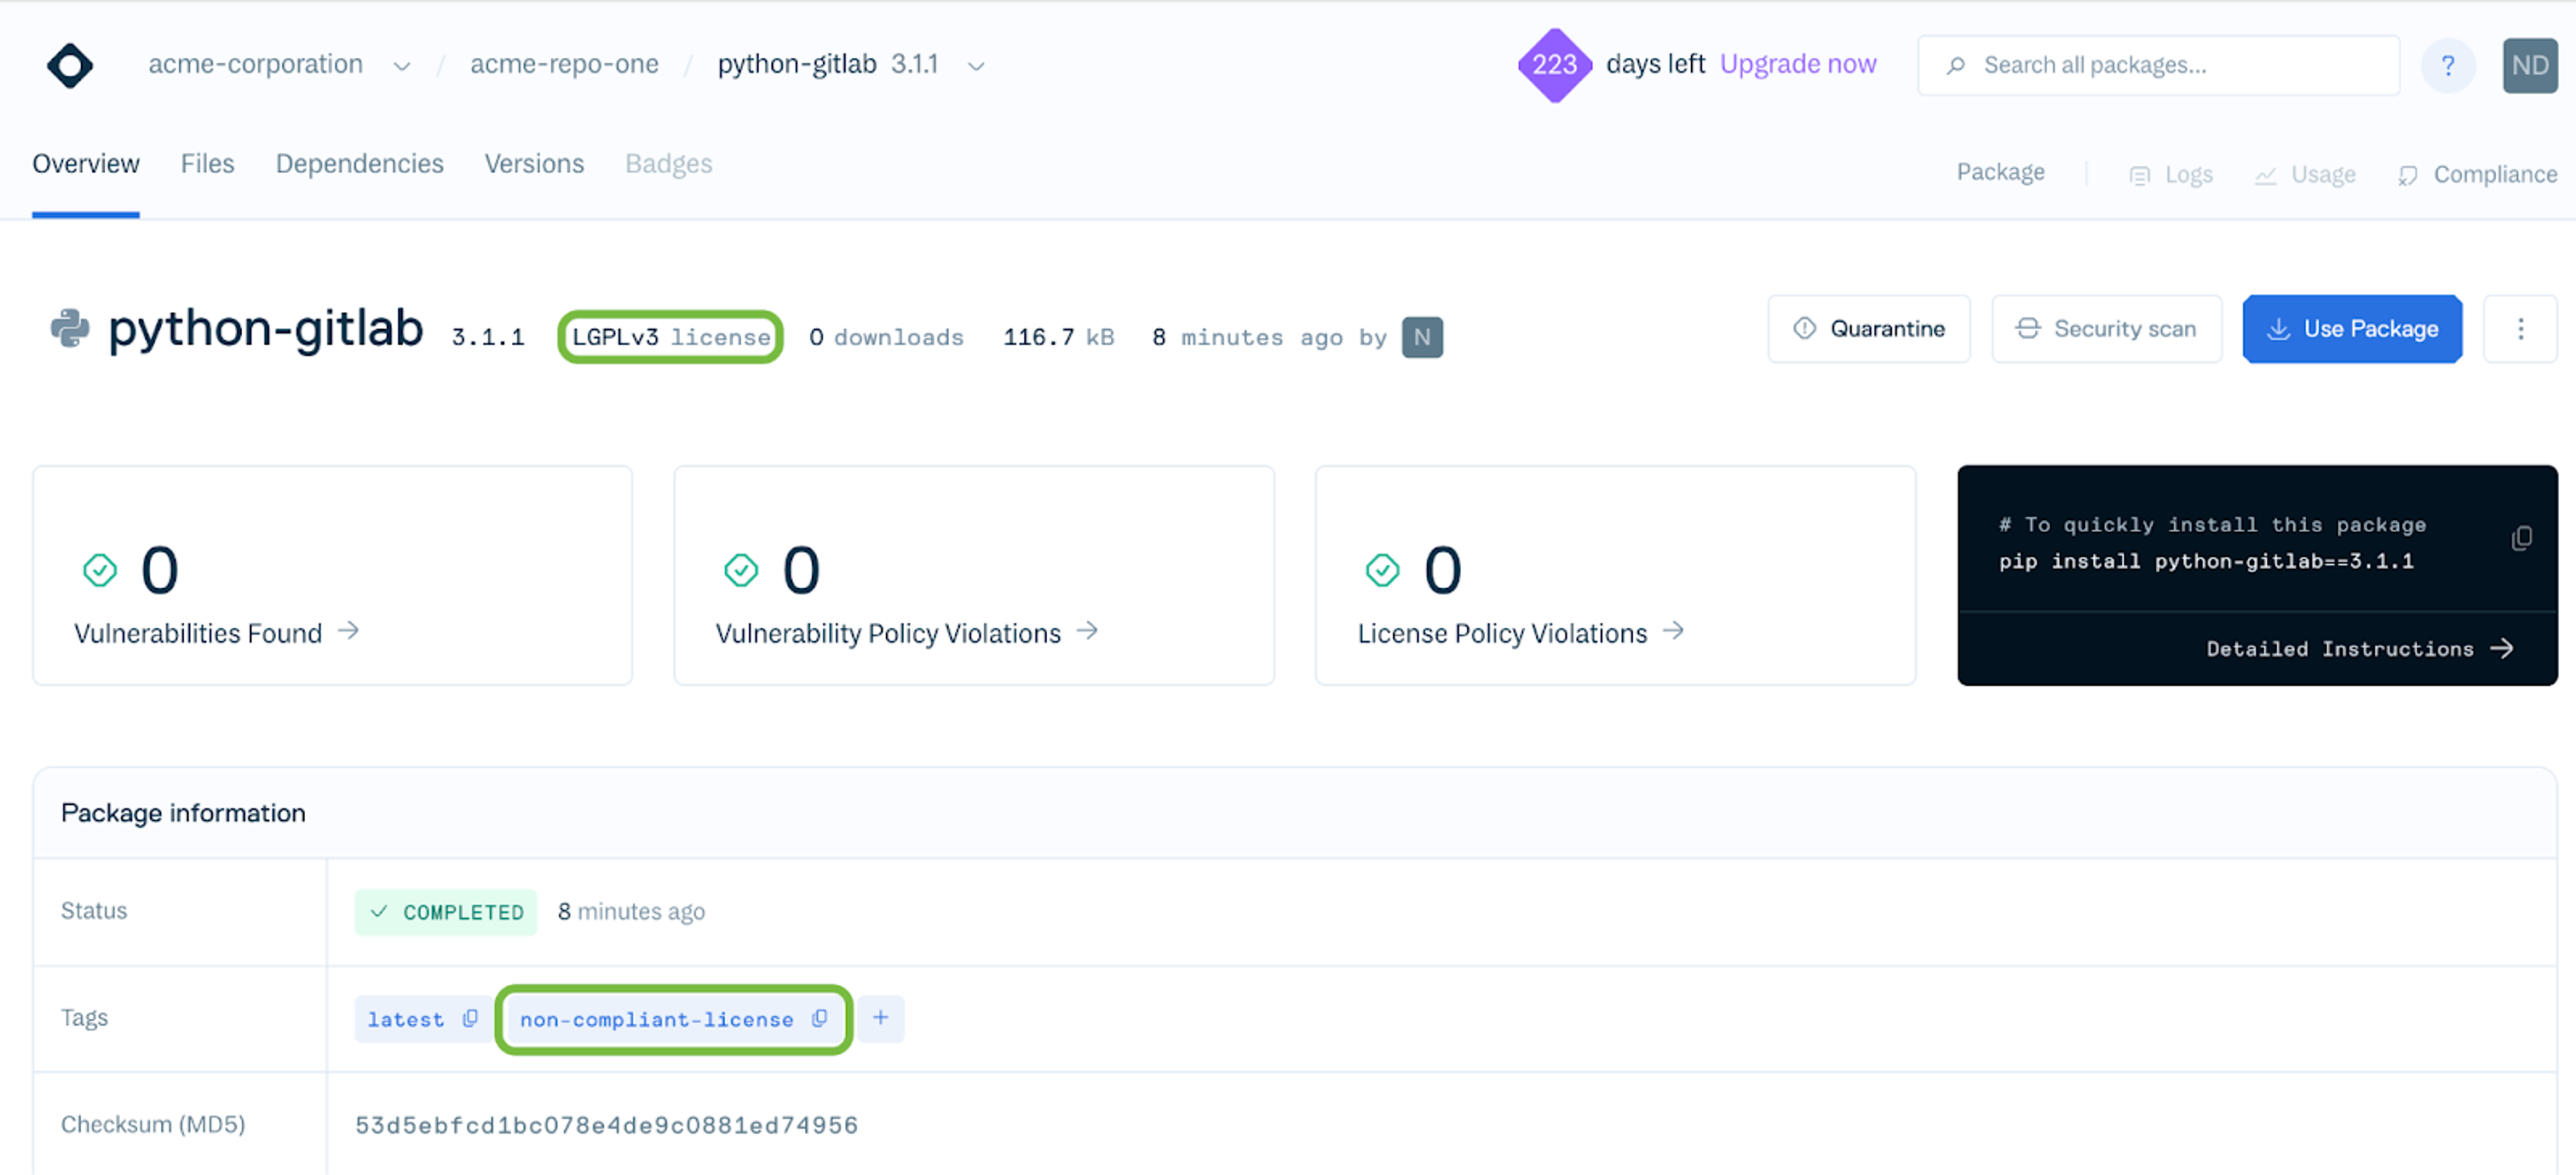This screenshot has width=2576, height=1175.
Task: Expand the python-gitlab version dropdown
Action: 976,66
